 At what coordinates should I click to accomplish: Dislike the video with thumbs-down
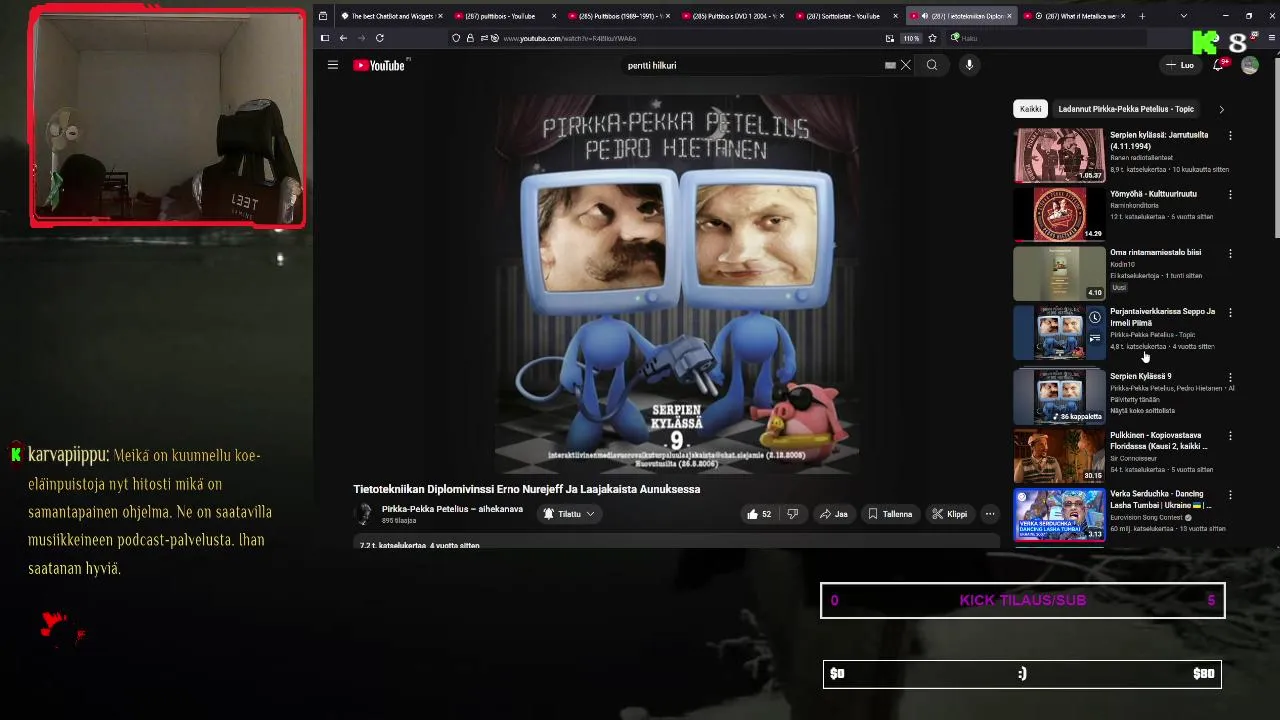click(792, 514)
